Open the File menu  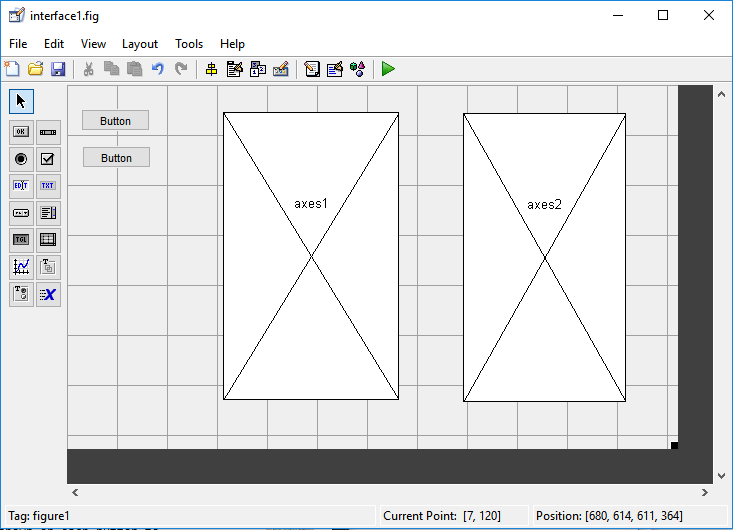pos(18,44)
